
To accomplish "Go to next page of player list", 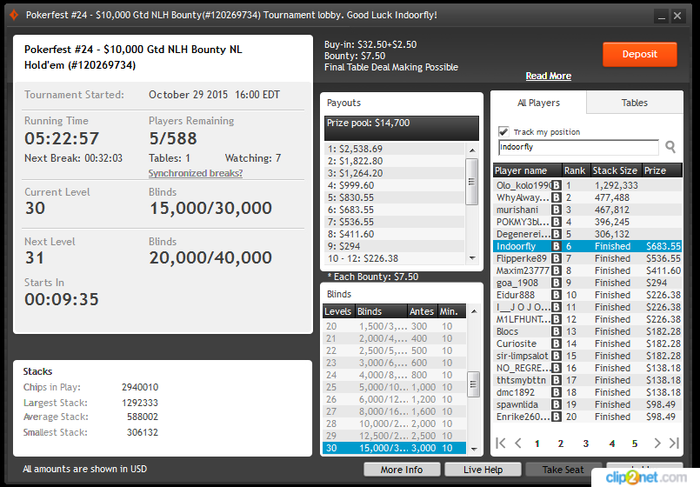I will pos(657,443).
